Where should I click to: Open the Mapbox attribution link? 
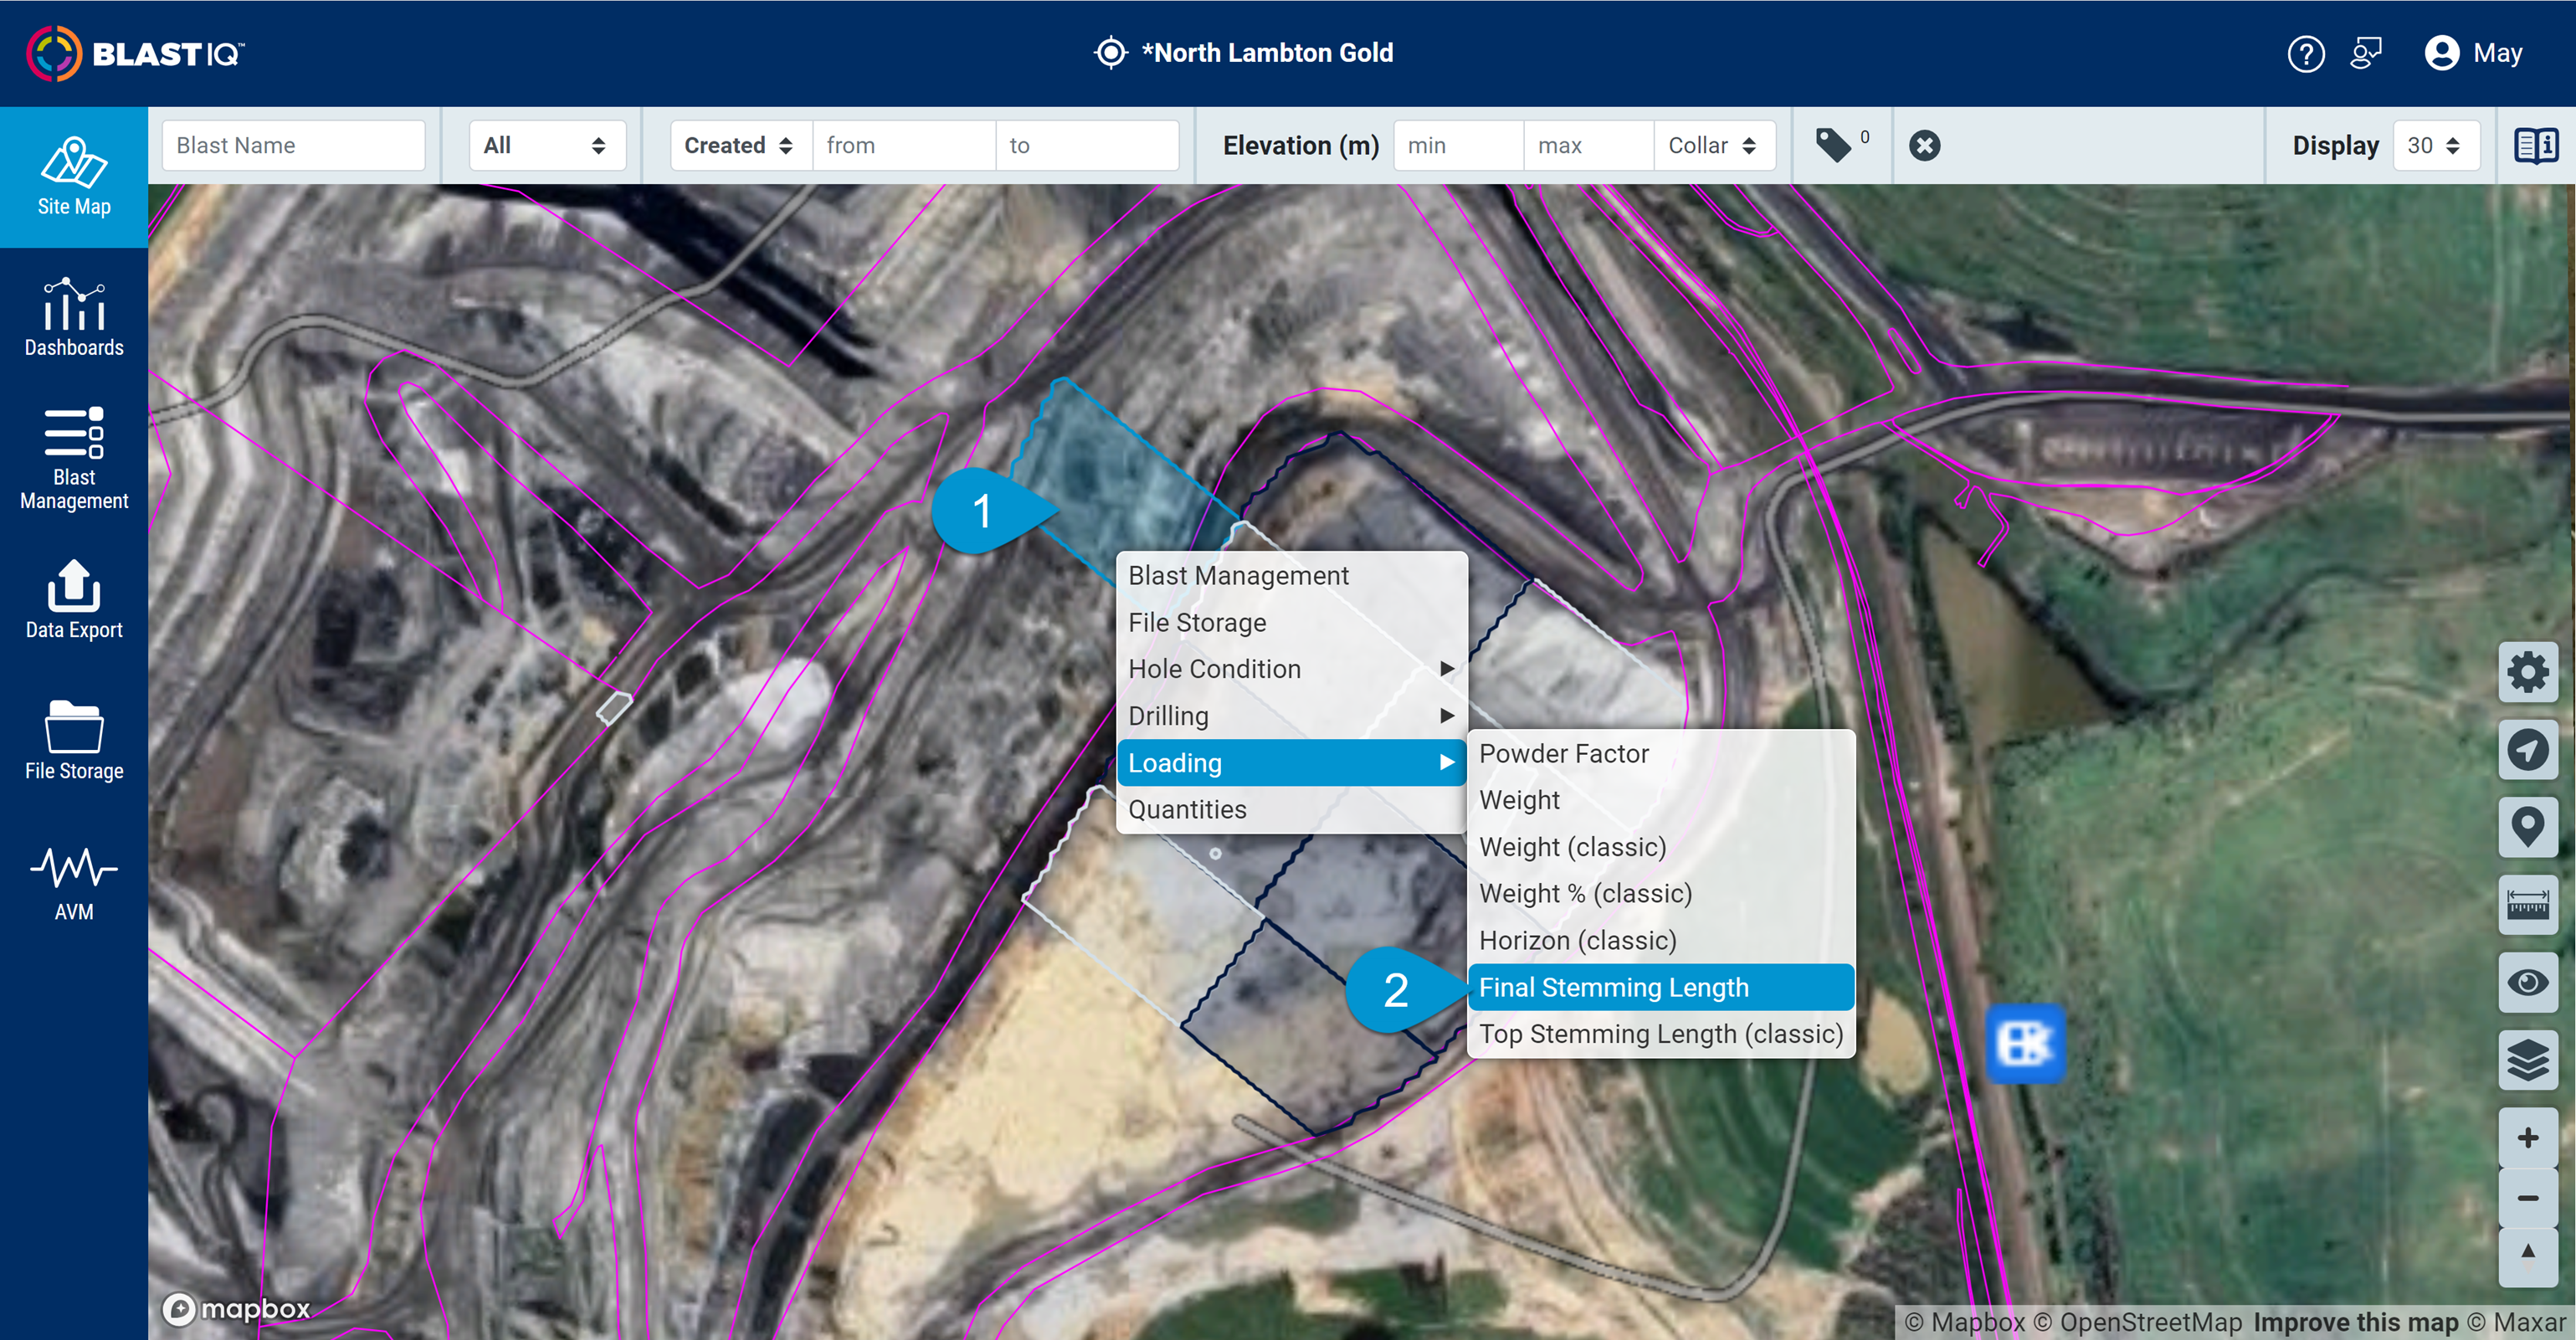(x=1964, y=1322)
